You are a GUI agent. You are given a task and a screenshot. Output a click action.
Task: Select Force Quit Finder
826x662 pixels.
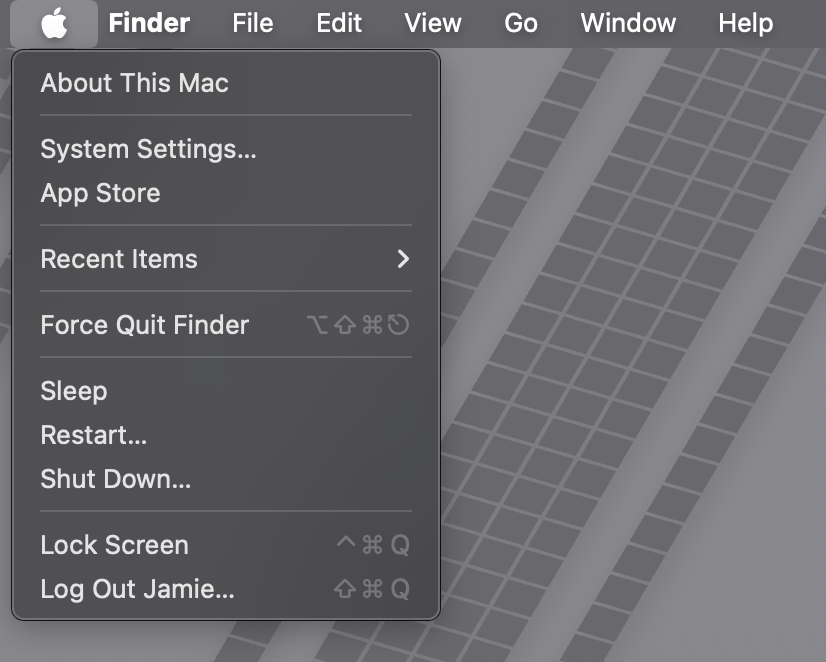click(144, 325)
